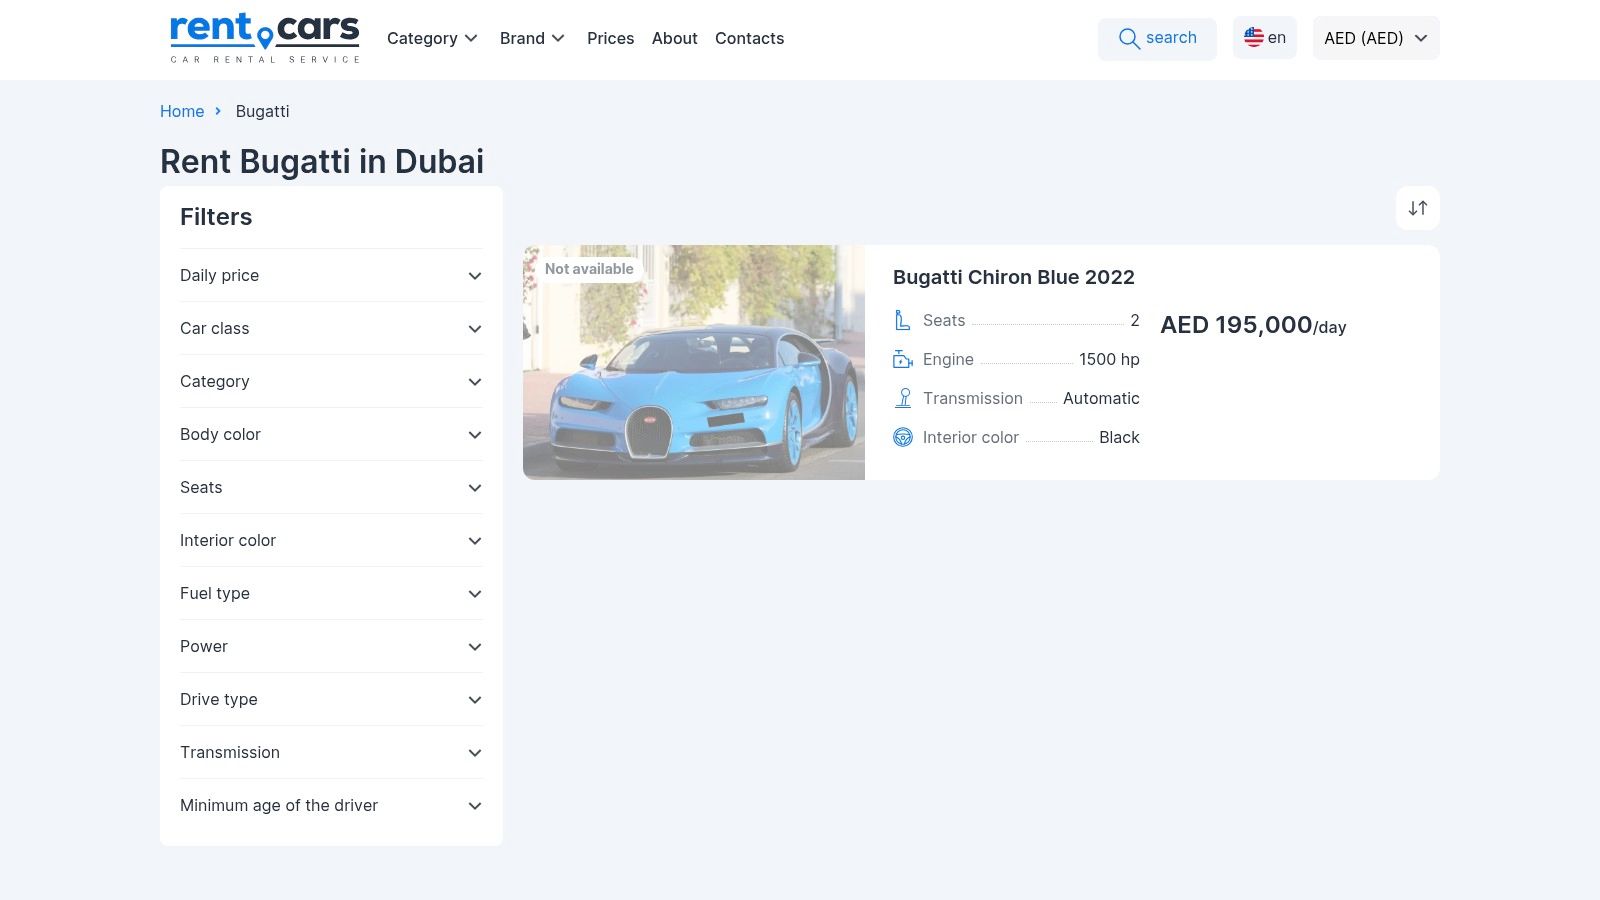Viewport: 1600px width, 900px height.
Task: Click the seat icon next to Seats
Action: click(902, 320)
